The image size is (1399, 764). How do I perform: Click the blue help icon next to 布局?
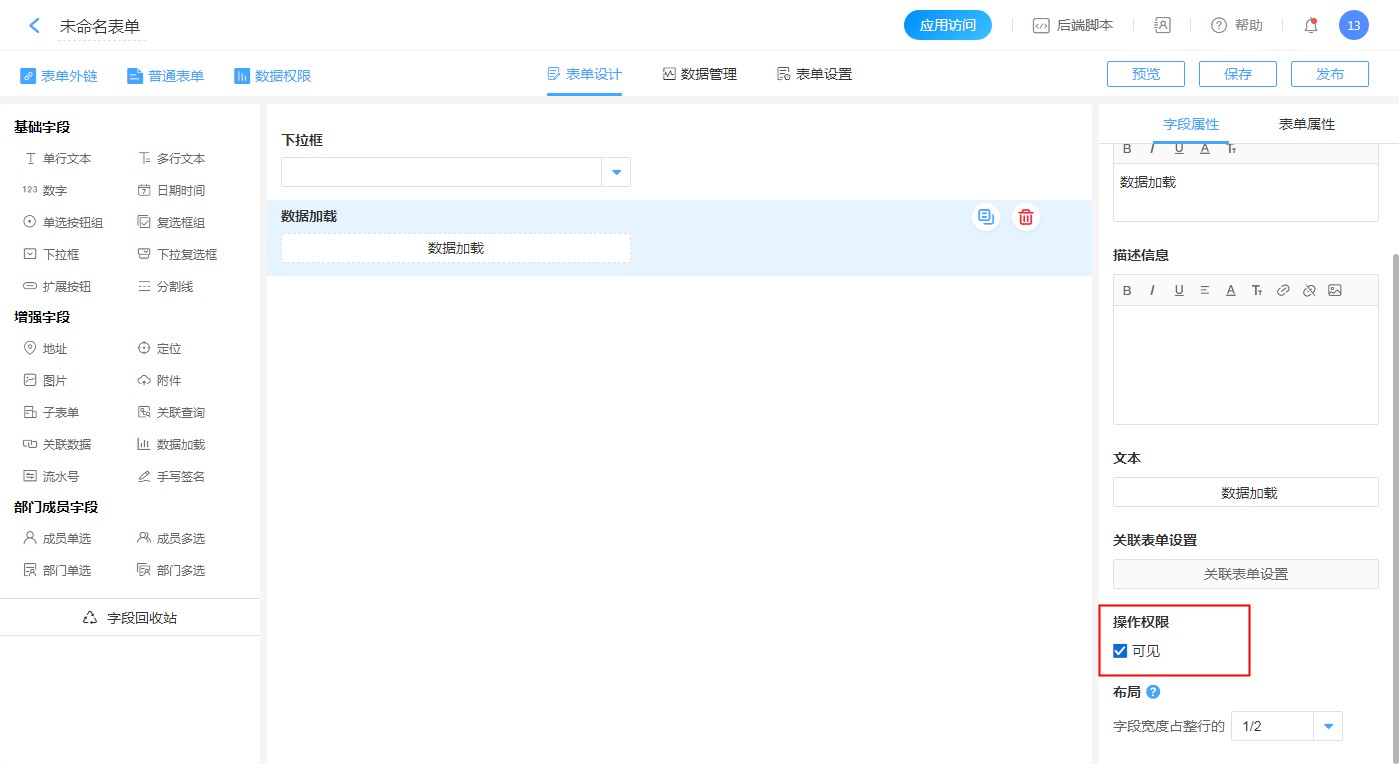pos(1153,692)
